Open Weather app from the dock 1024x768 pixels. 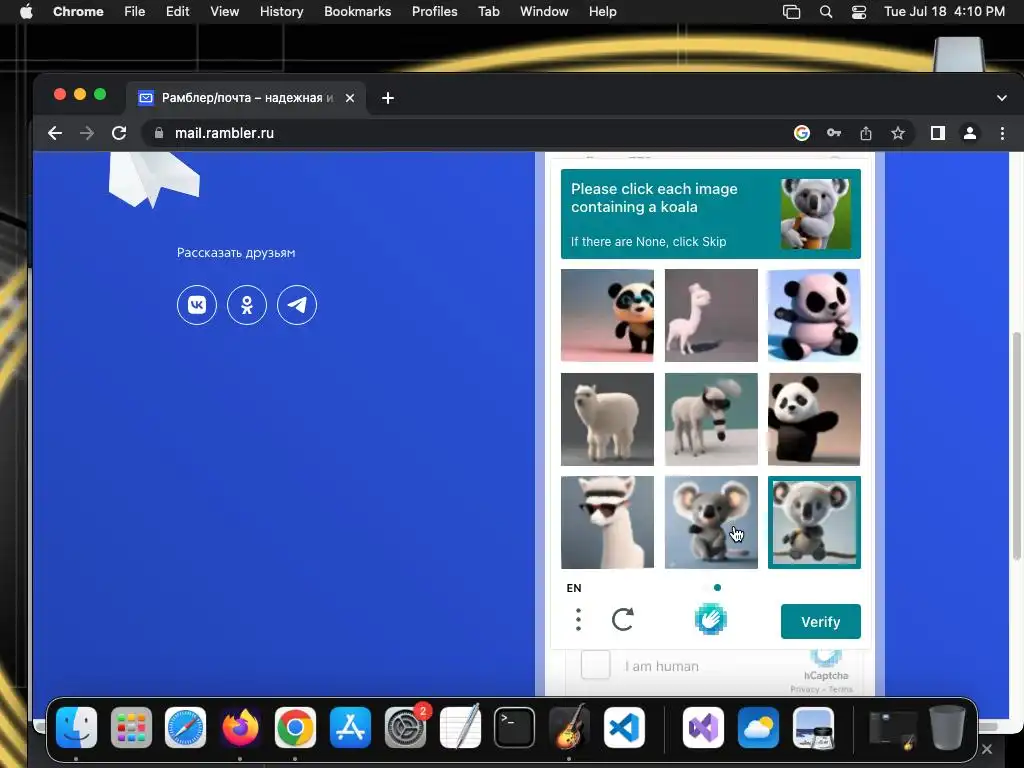758,728
